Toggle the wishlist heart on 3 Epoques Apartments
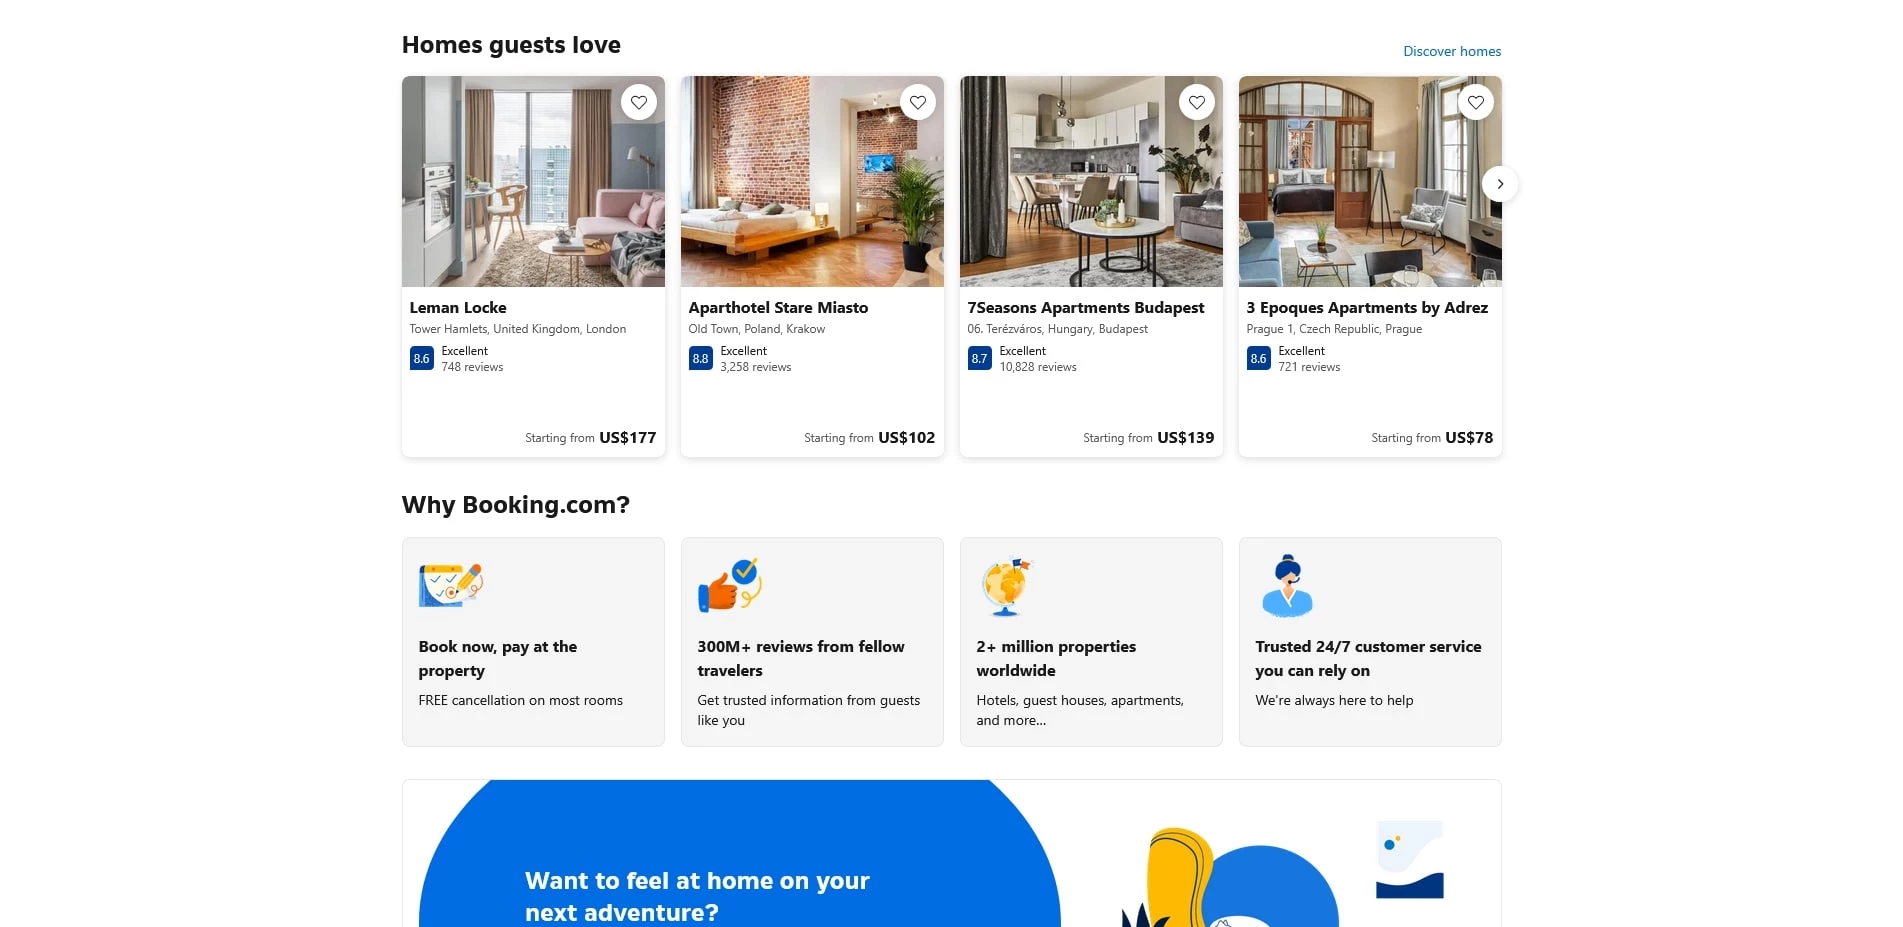This screenshot has width=1903, height=927. pyautogui.click(x=1475, y=101)
